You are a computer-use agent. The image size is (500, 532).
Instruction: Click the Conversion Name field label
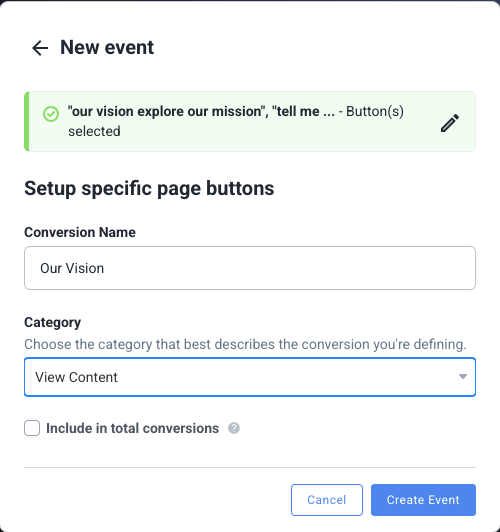pyautogui.click(x=80, y=232)
